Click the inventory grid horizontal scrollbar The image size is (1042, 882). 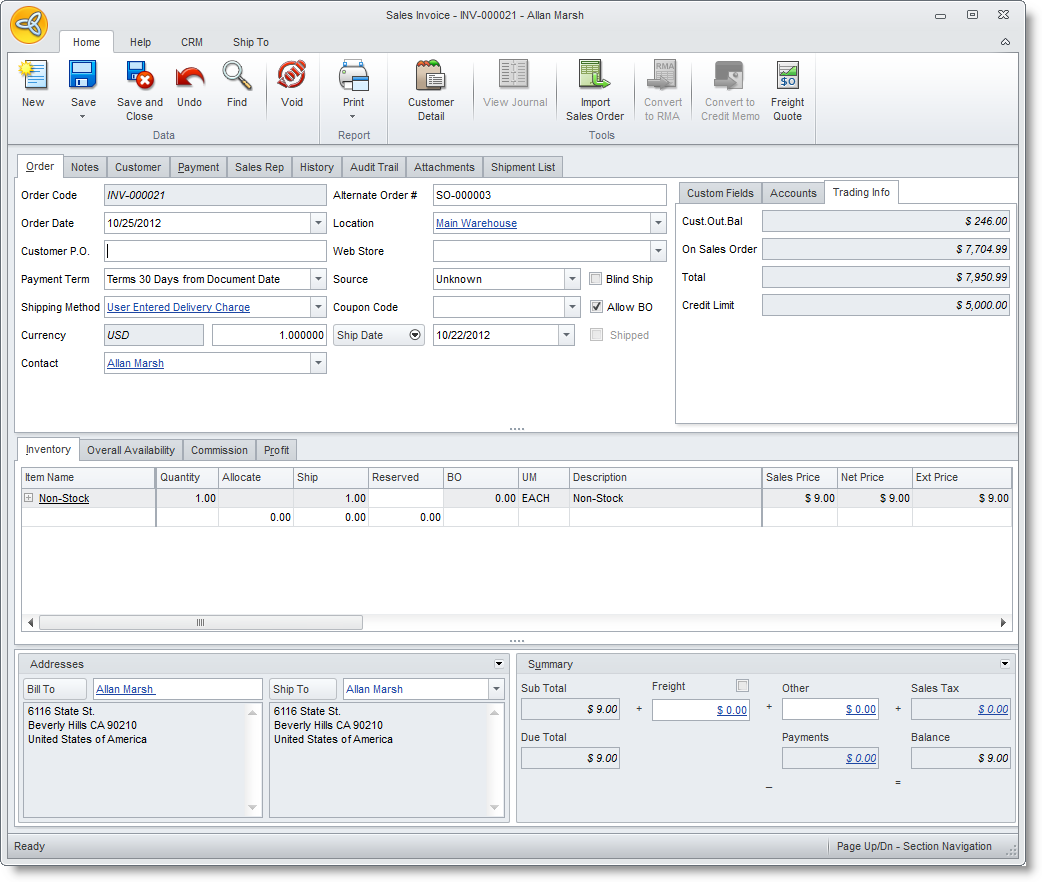(x=200, y=622)
